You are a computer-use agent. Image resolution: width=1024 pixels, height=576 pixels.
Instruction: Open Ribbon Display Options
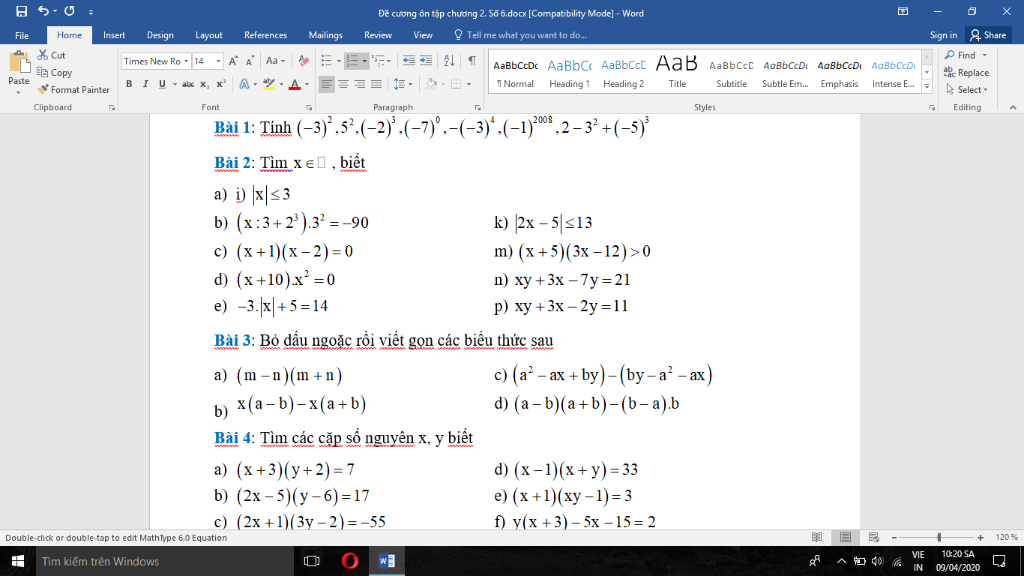pos(903,12)
